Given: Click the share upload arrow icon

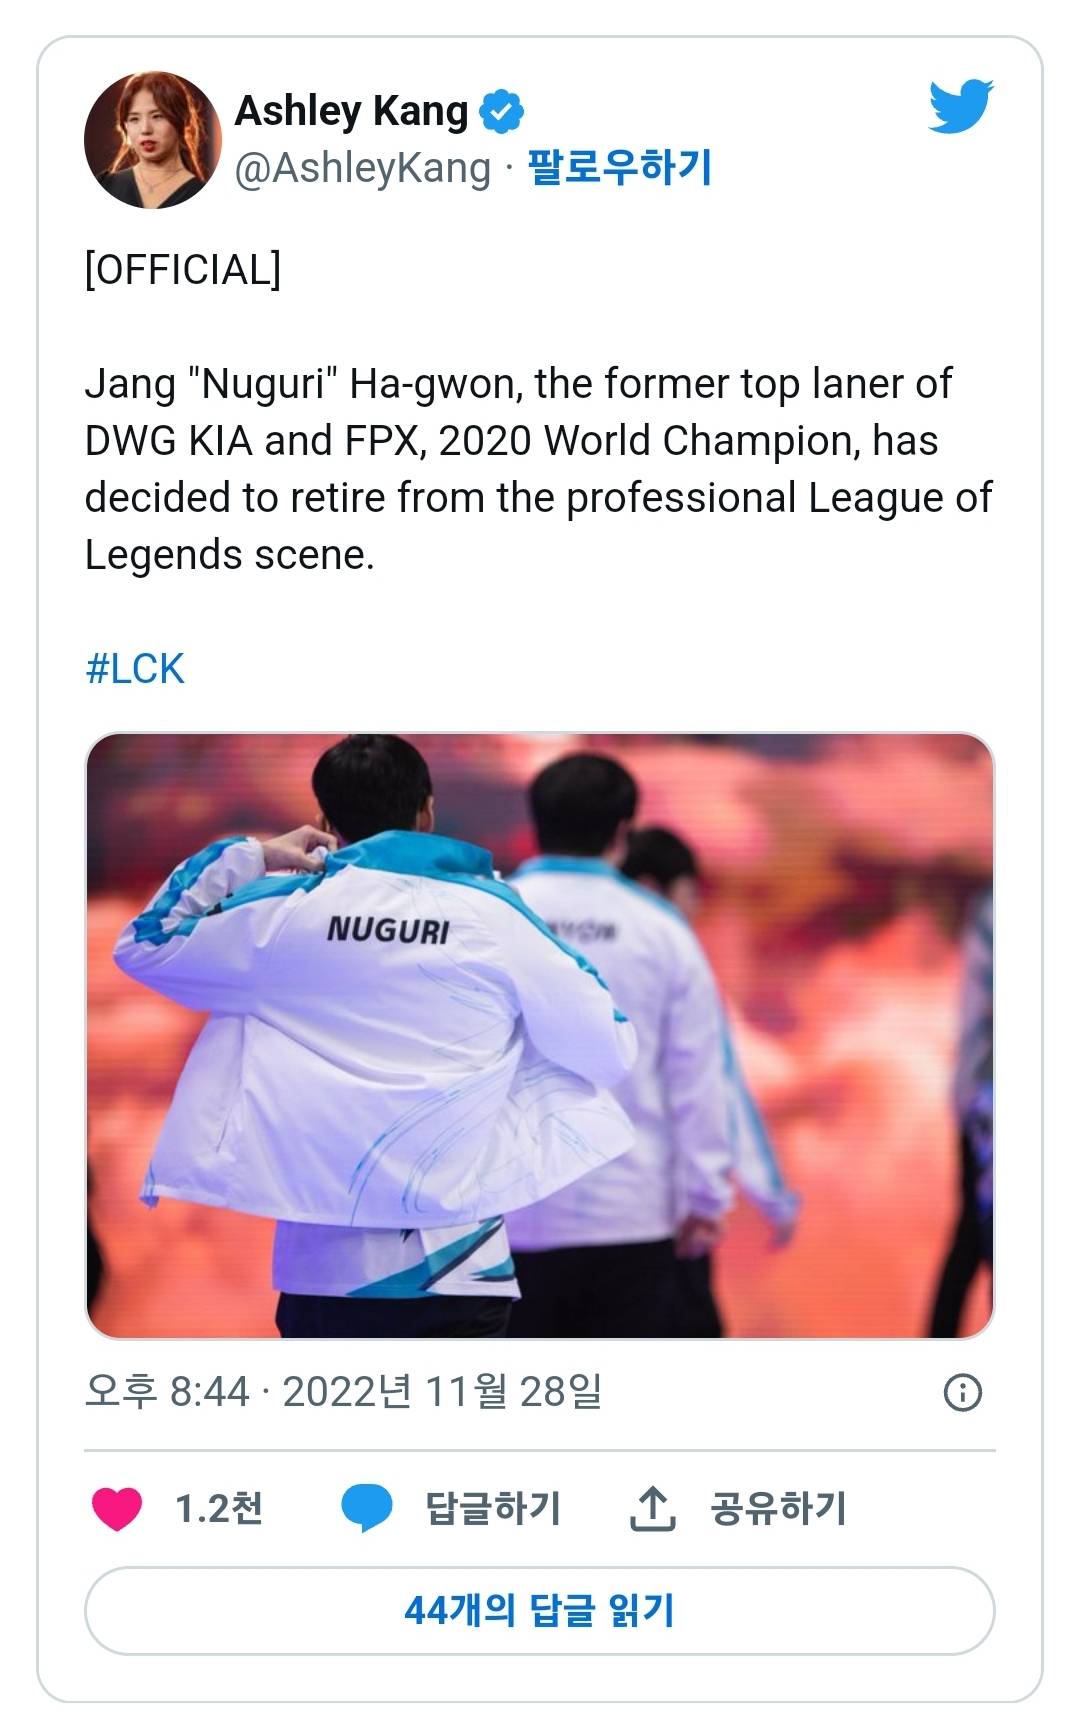Looking at the screenshot, I should pyautogui.click(x=652, y=1509).
